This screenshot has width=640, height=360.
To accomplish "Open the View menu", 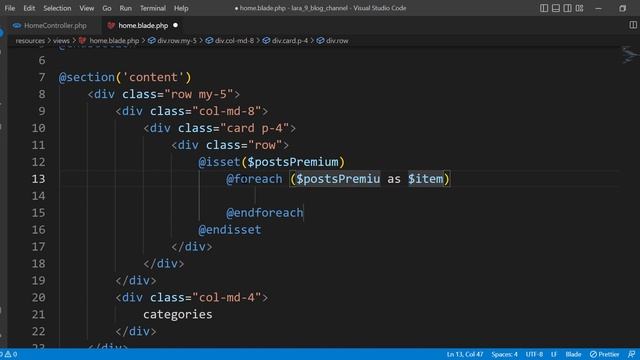I will coord(87,8).
